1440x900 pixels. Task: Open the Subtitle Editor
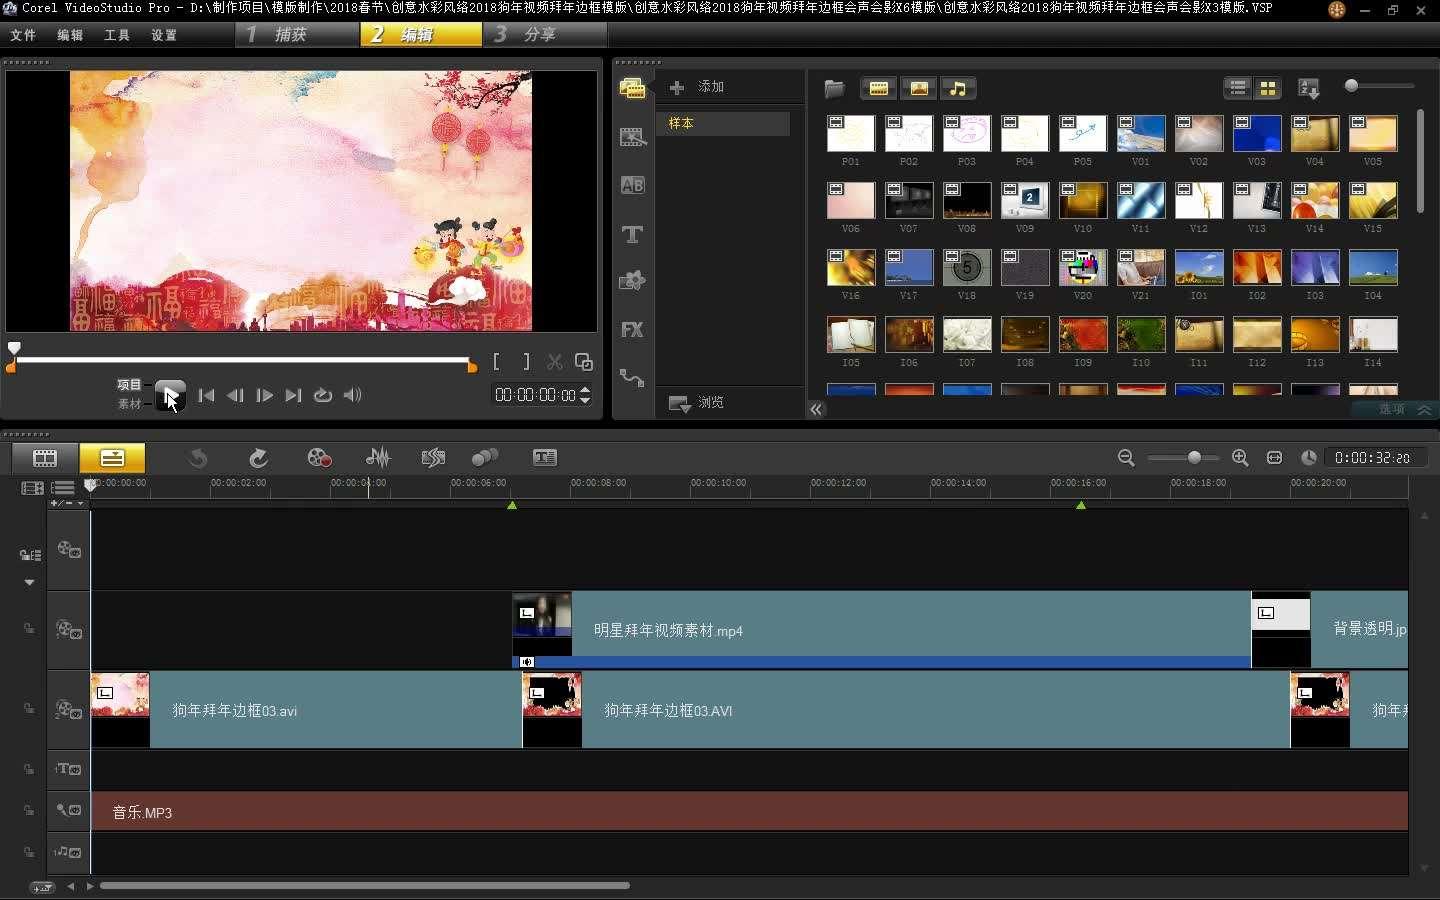pos(545,457)
